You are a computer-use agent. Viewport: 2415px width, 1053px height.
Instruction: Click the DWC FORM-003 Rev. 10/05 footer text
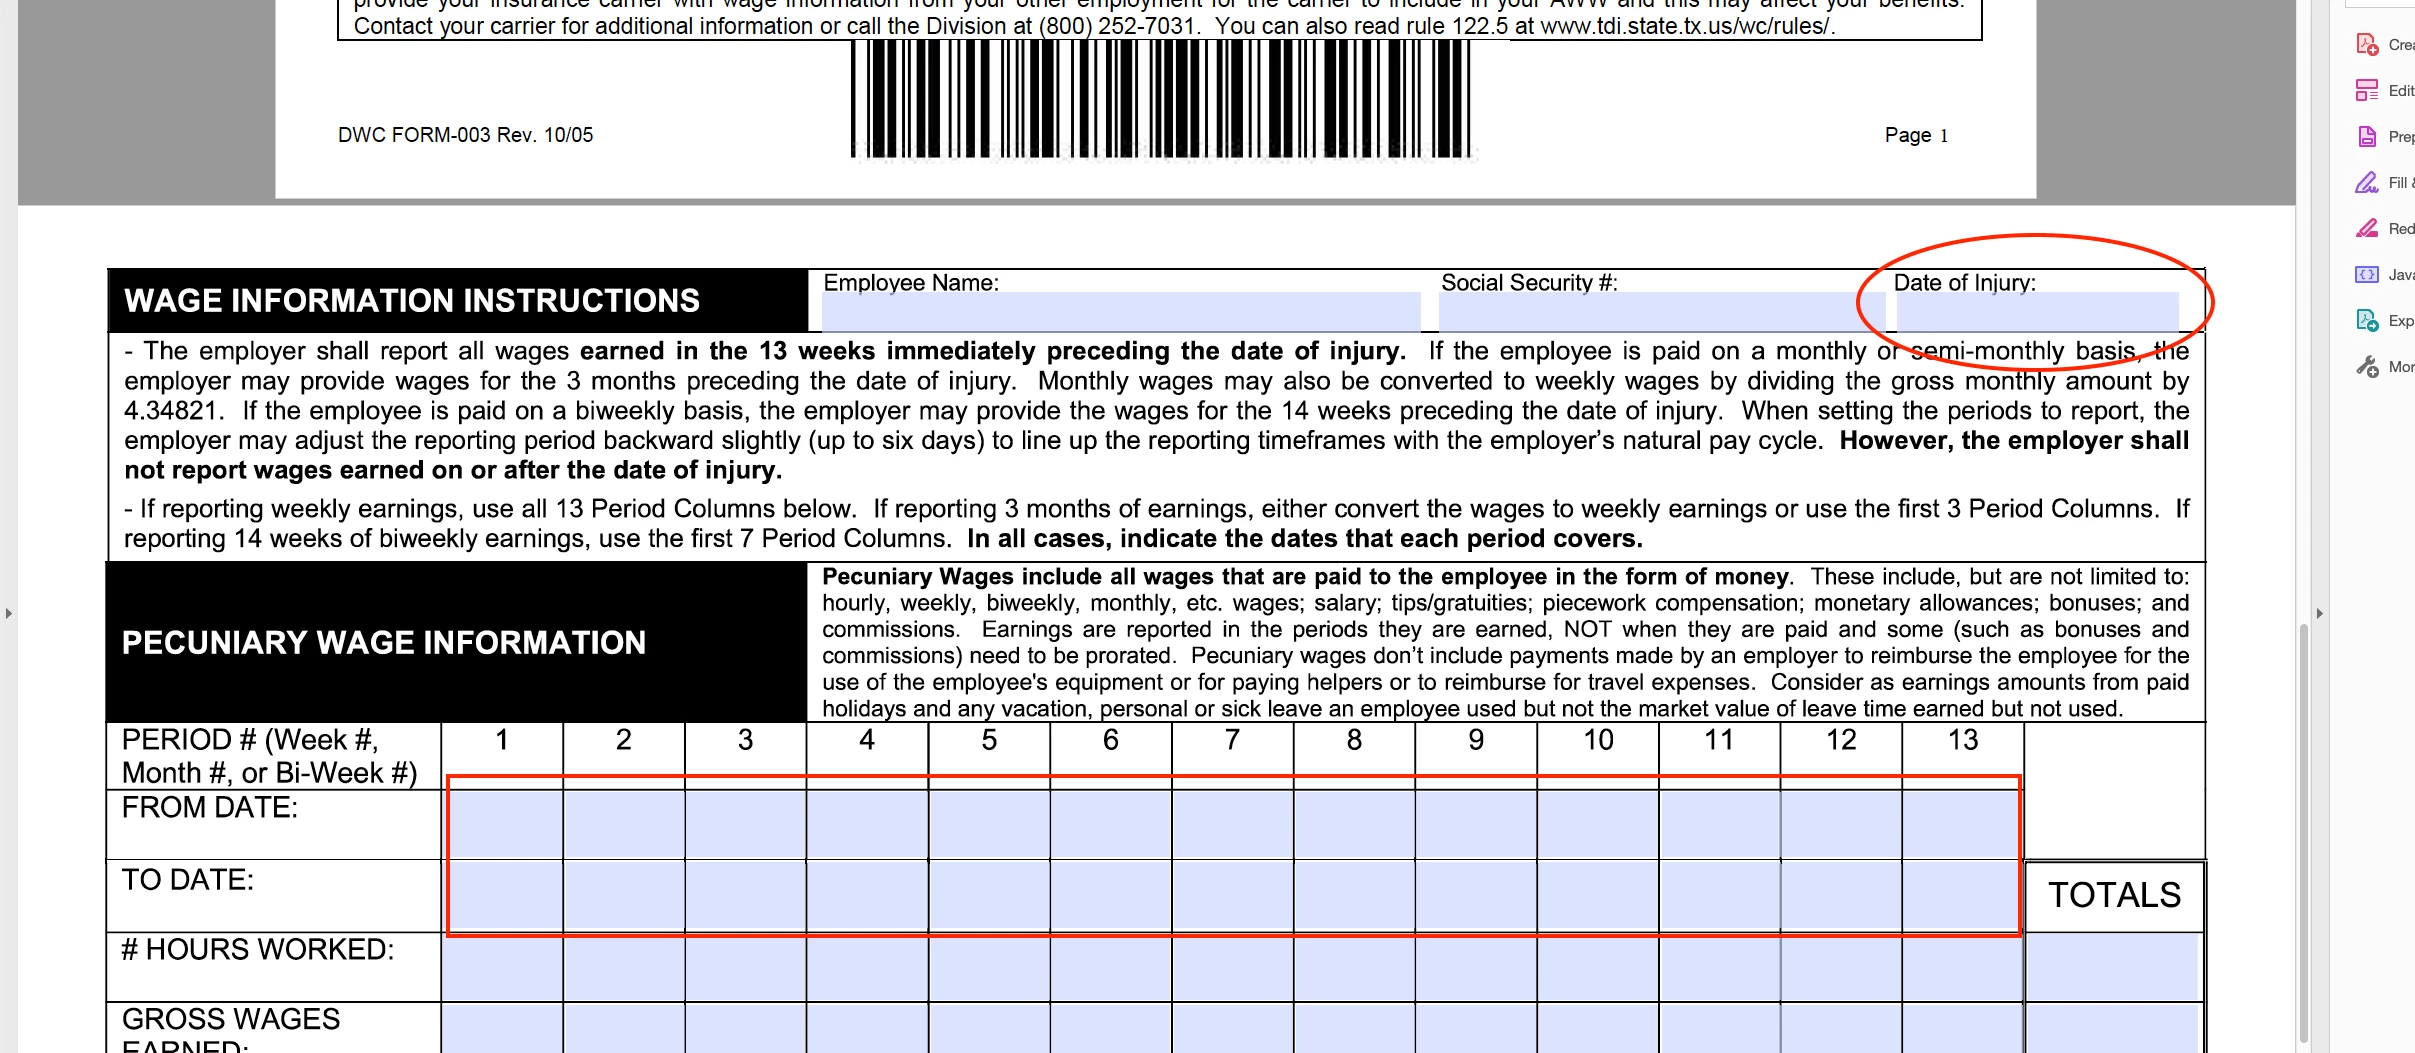coord(465,135)
